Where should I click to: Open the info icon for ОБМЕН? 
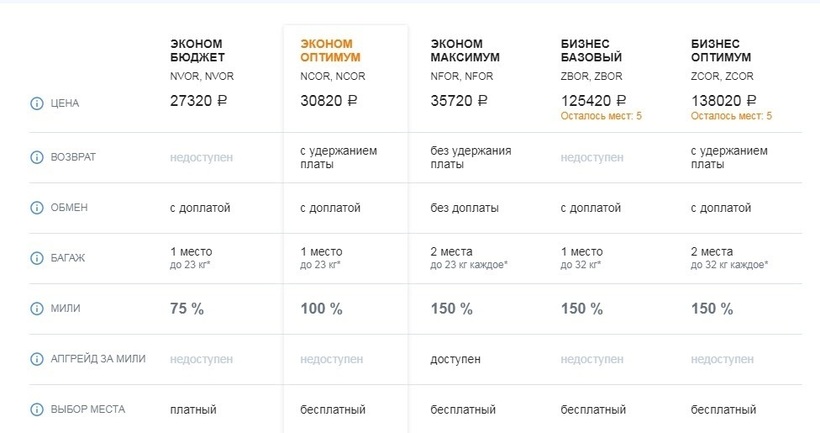click(x=37, y=208)
